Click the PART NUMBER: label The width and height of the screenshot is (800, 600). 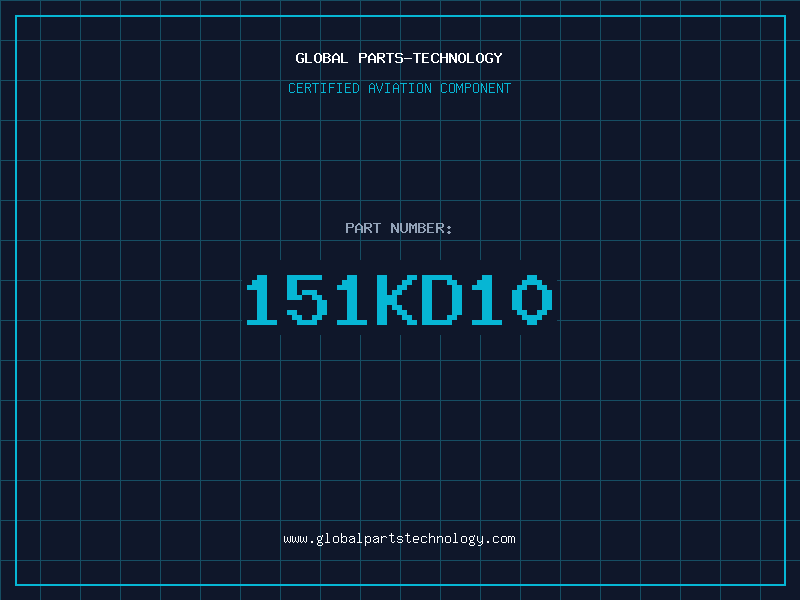(x=398, y=228)
